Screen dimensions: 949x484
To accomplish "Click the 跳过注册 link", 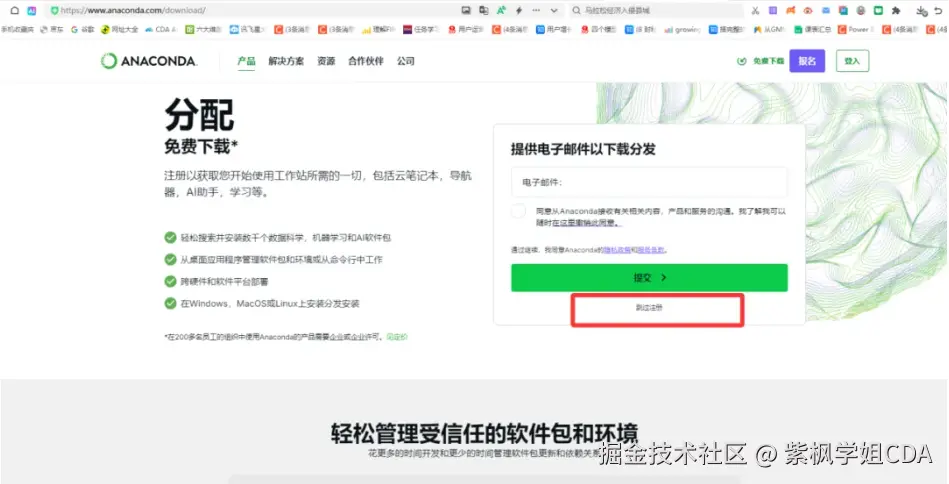I will (649, 308).
